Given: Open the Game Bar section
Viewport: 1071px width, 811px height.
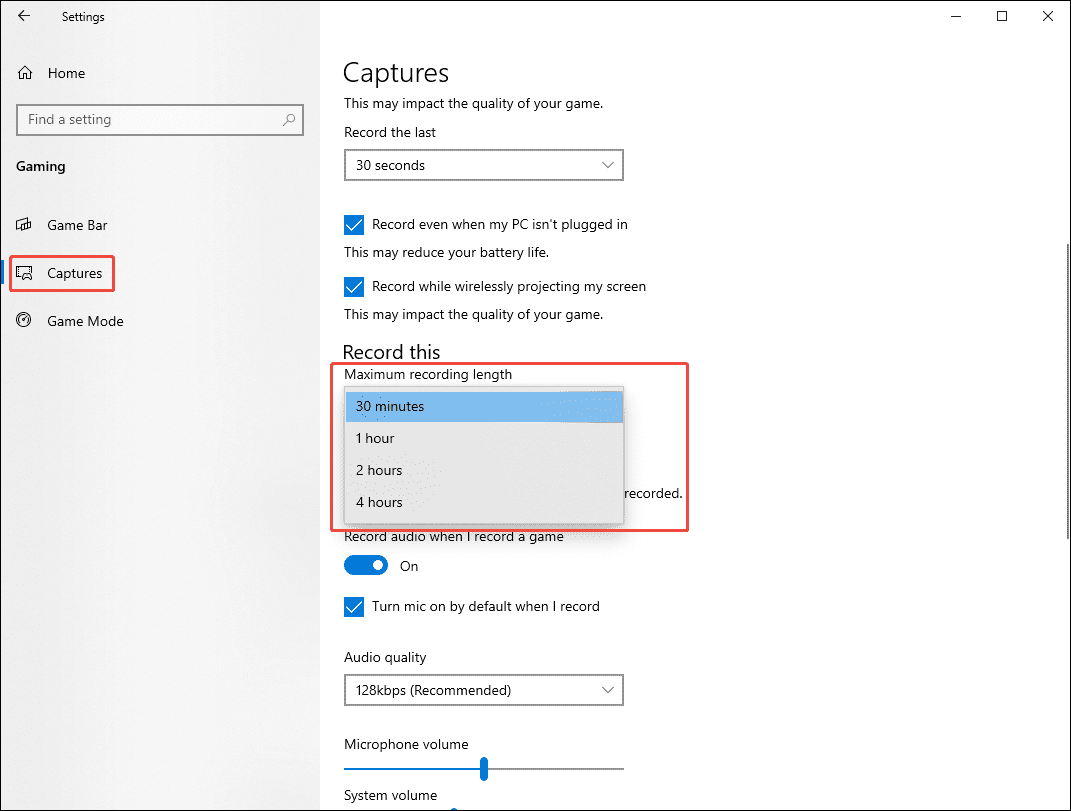Looking at the screenshot, I should tap(77, 225).
